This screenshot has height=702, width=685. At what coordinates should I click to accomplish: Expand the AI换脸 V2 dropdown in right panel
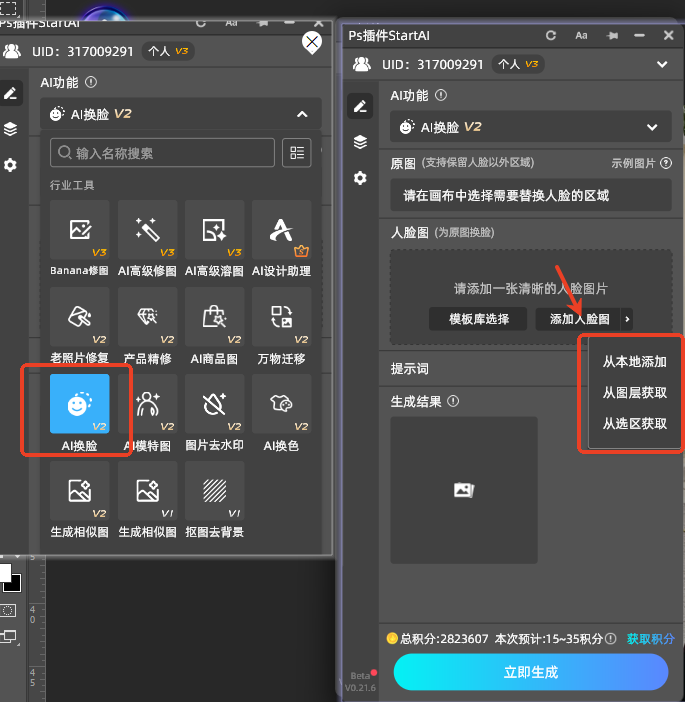[652, 127]
